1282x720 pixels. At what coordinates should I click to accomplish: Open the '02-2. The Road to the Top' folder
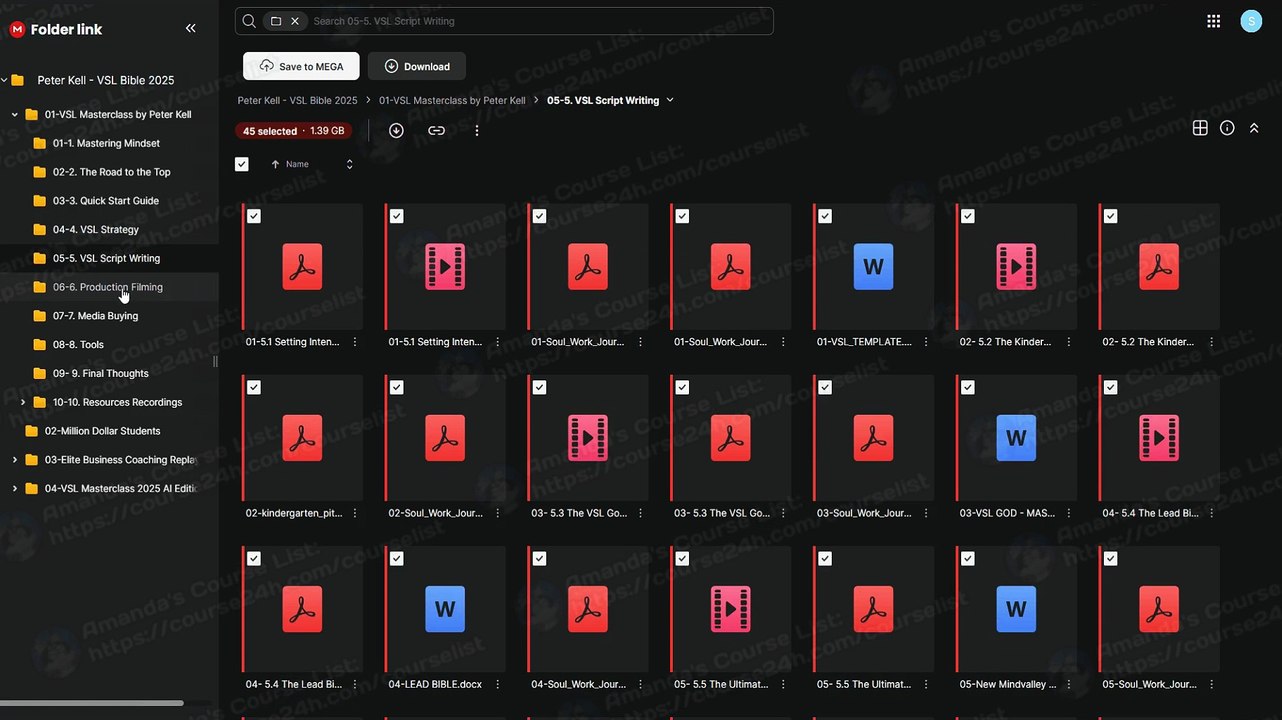[x=112, y=172]
